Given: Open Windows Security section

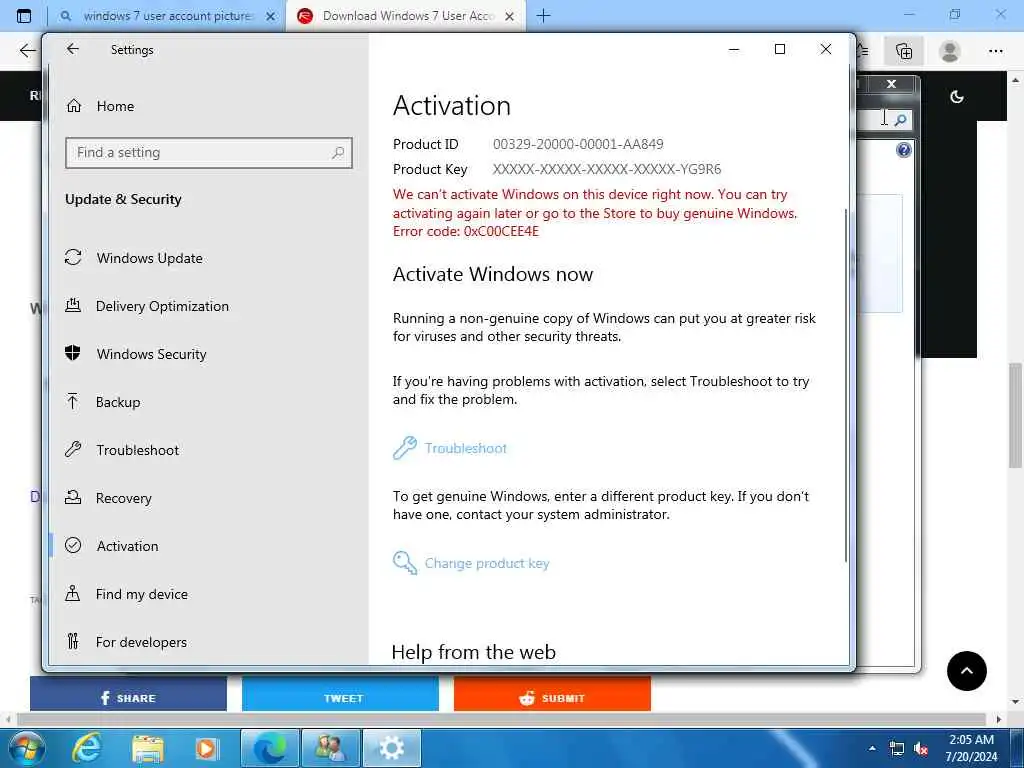Looking at the screenshot, I should [136, 354].
